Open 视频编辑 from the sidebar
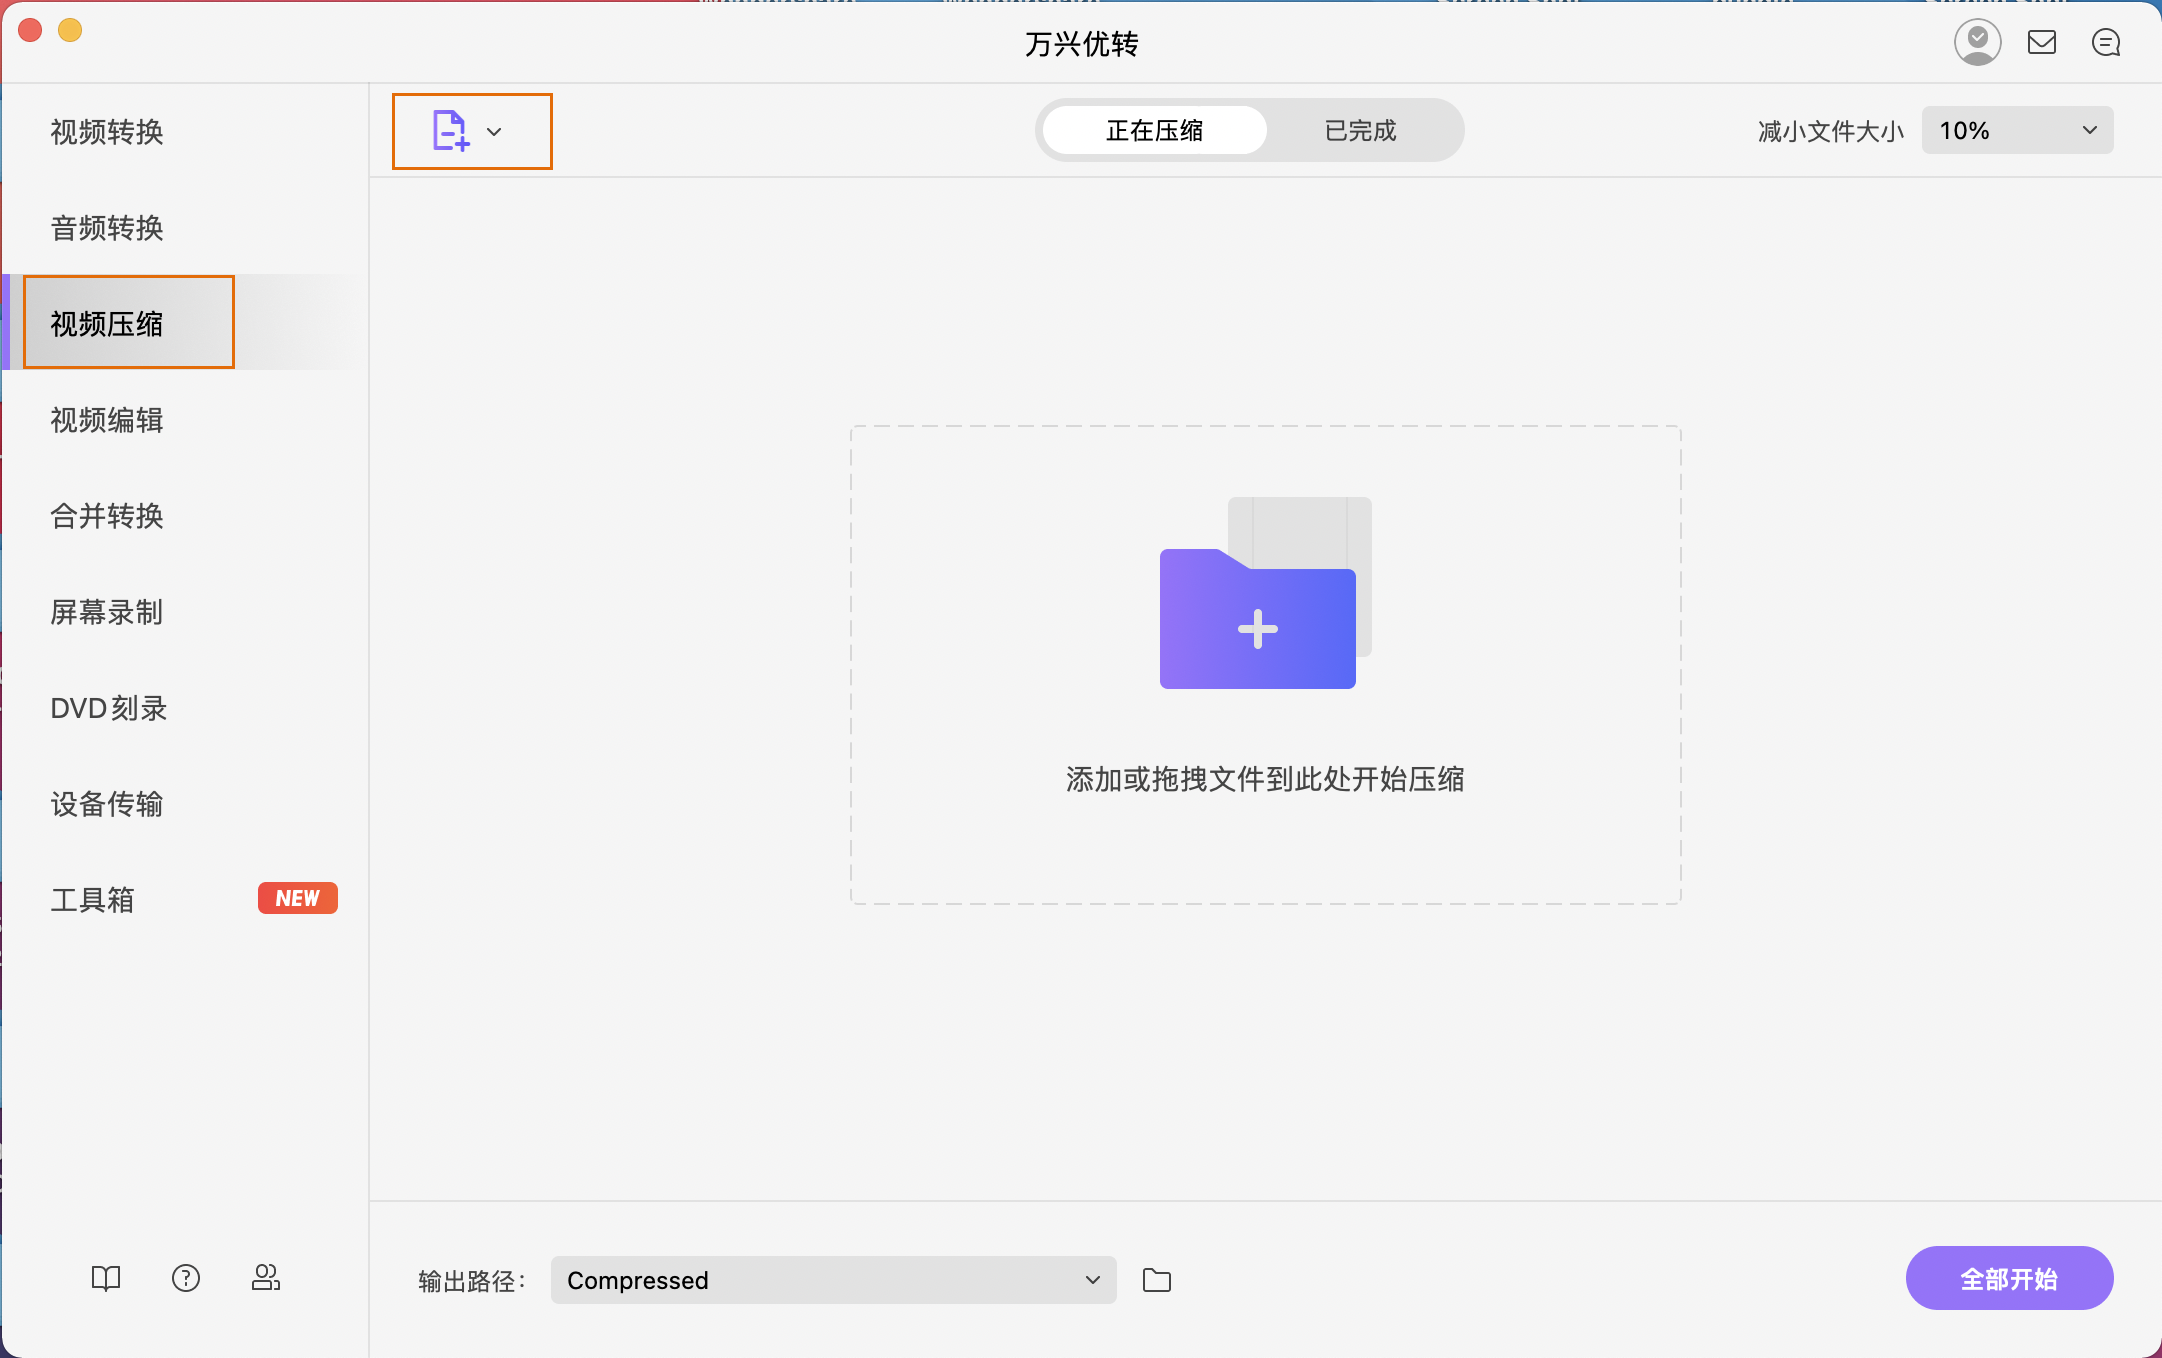 tap(107, 420)
